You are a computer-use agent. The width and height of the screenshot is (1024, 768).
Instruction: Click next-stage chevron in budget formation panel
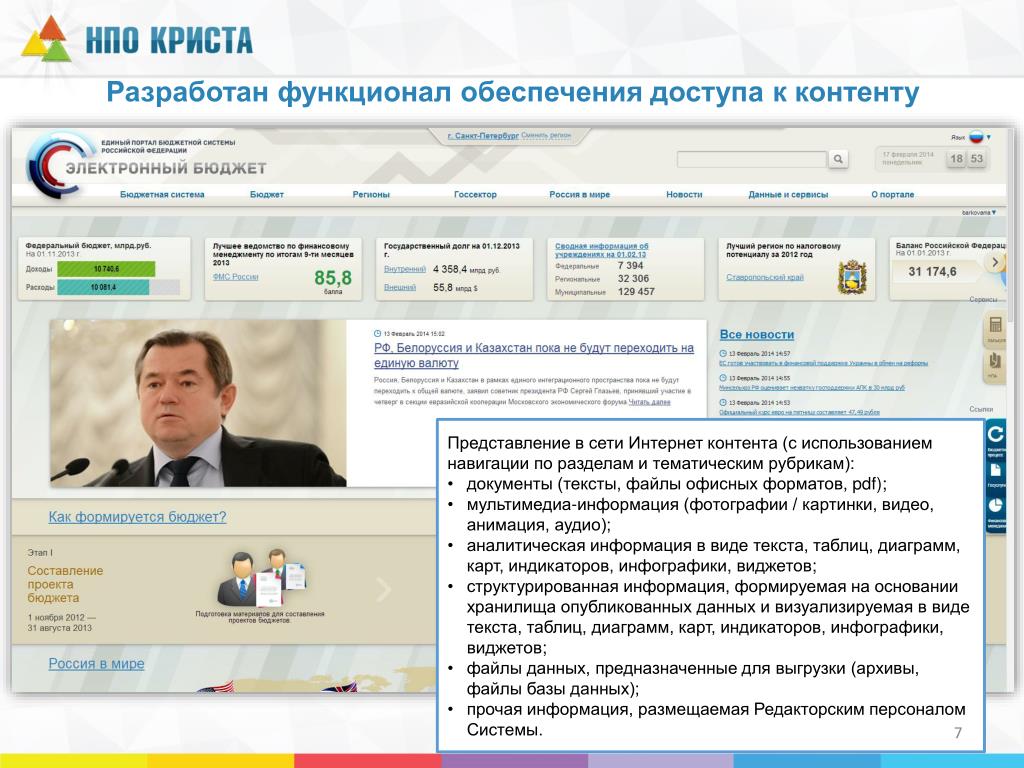(x=384, y=590)
